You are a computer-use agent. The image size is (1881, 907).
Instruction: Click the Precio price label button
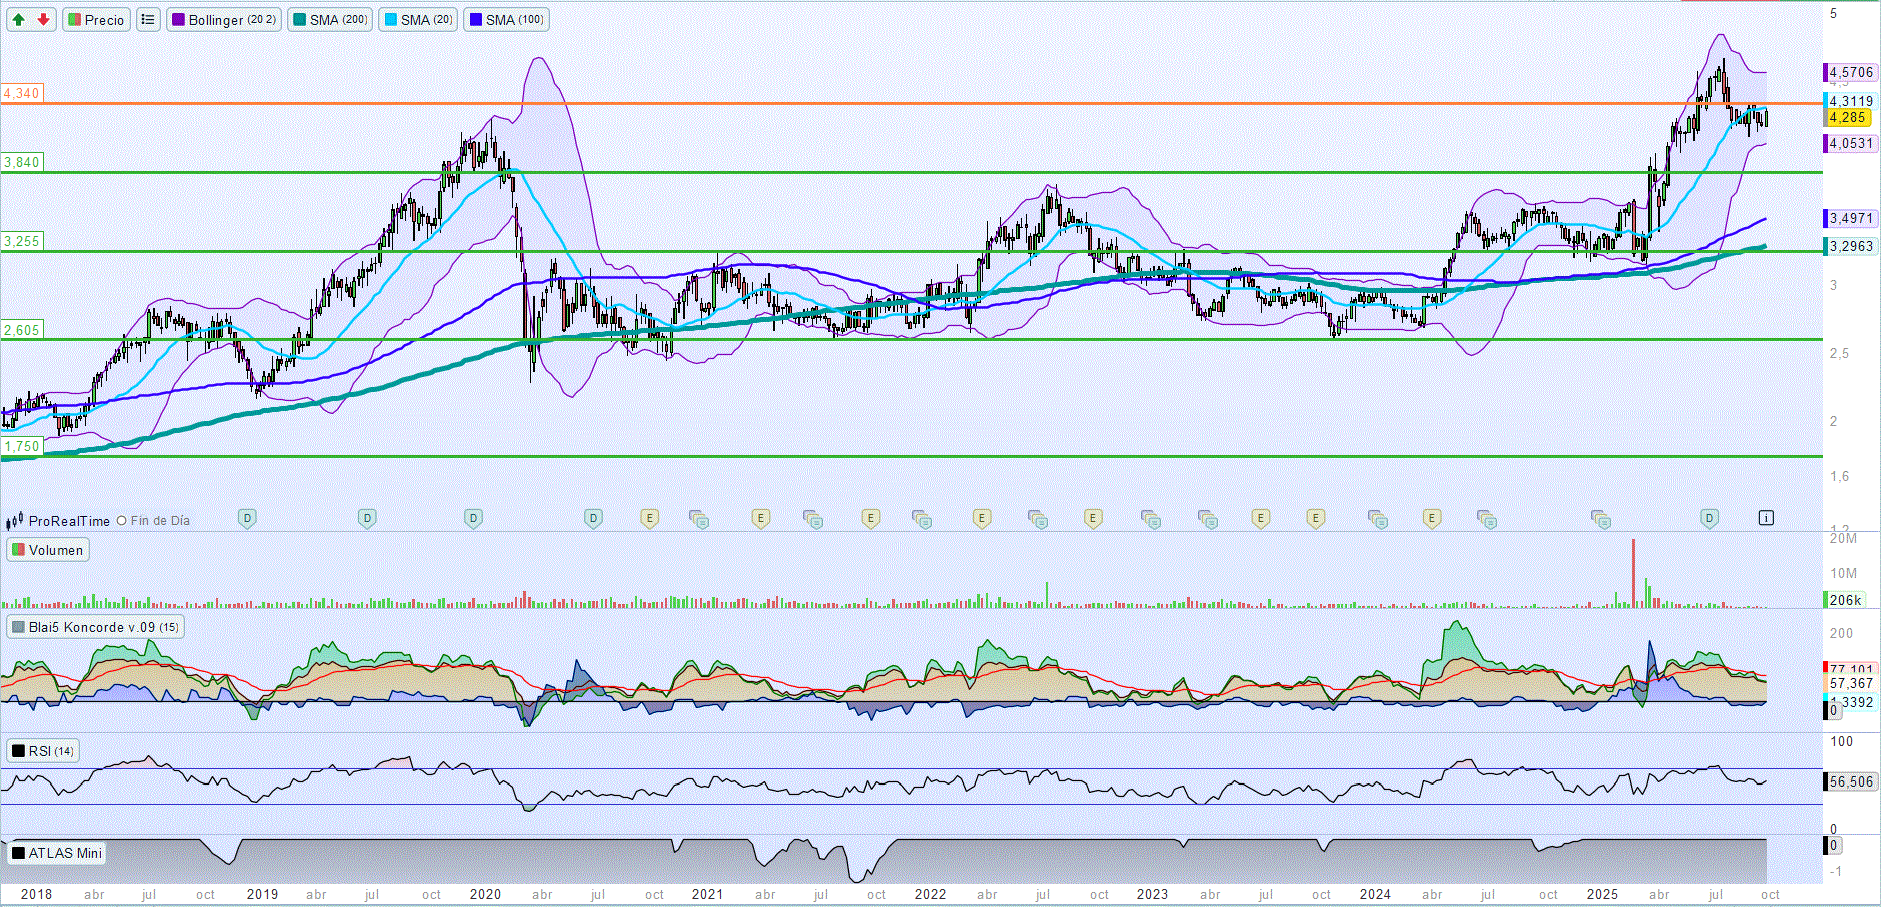point(97,20)
